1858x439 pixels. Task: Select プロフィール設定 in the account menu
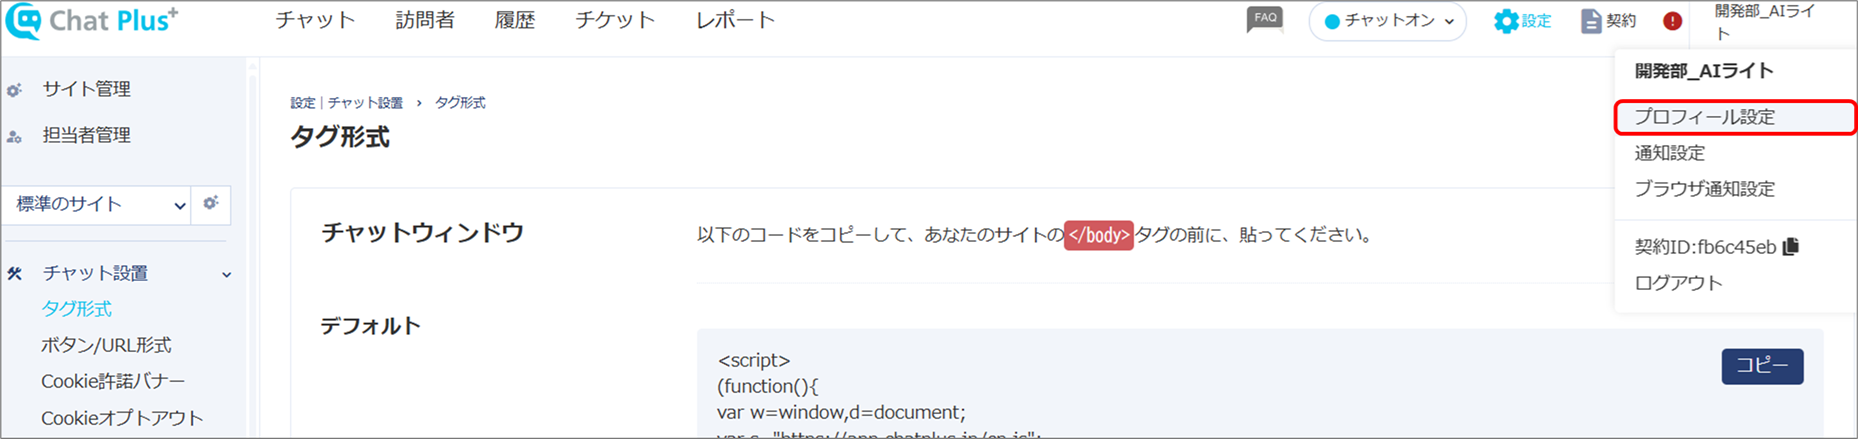pos(1735,117)
